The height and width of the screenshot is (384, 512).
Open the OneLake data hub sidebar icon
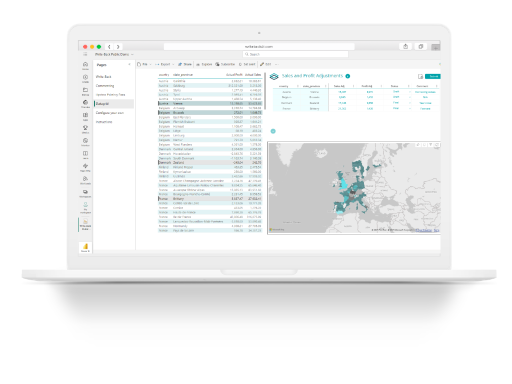(85, 104)
